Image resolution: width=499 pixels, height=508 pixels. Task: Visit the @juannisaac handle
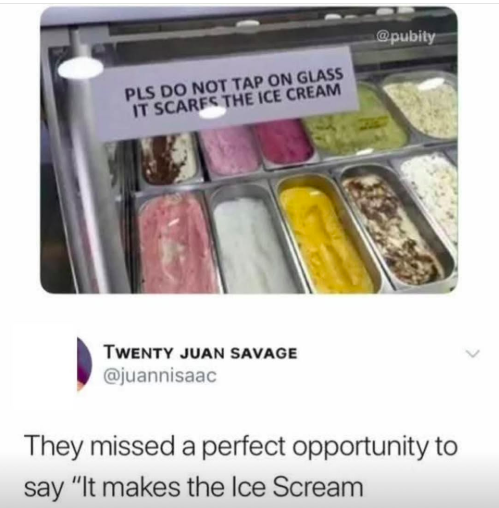tap(160, 376)
